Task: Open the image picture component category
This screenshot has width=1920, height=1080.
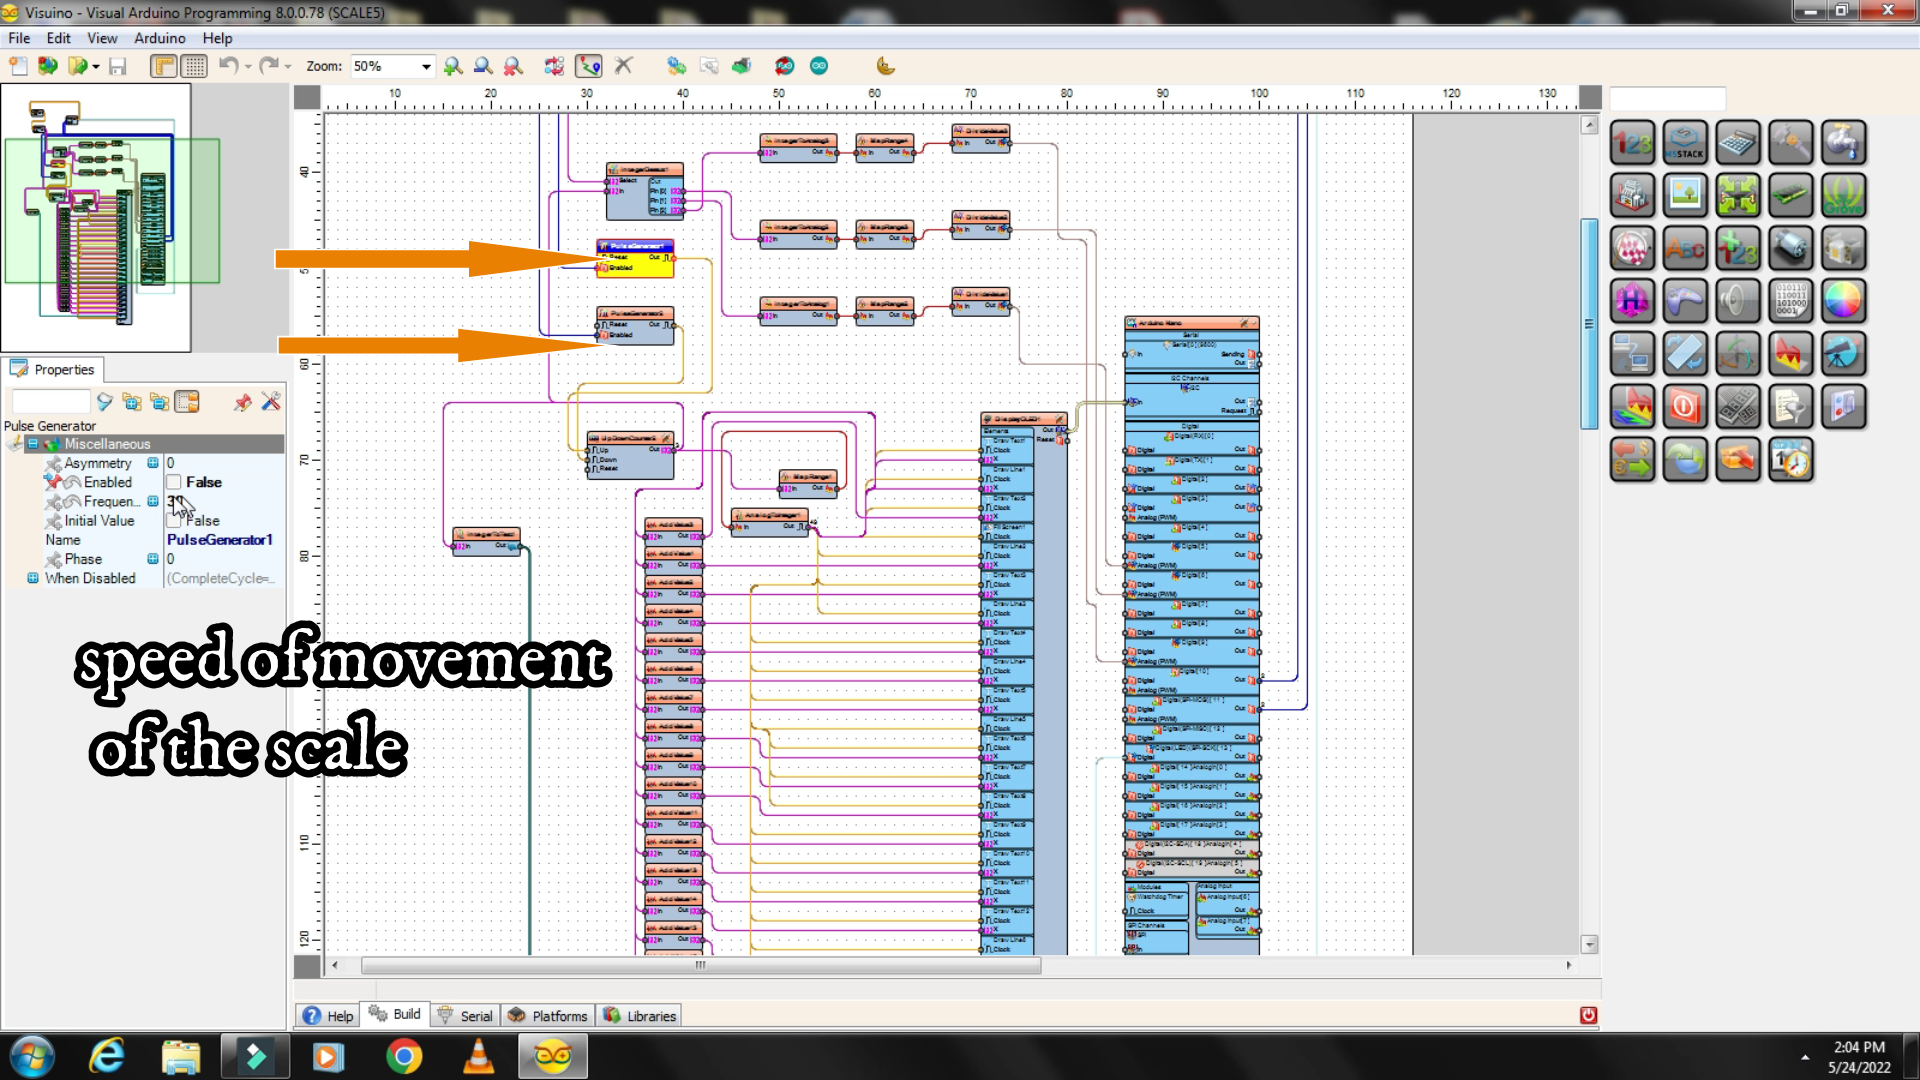Action: (x=1685, y=195)
